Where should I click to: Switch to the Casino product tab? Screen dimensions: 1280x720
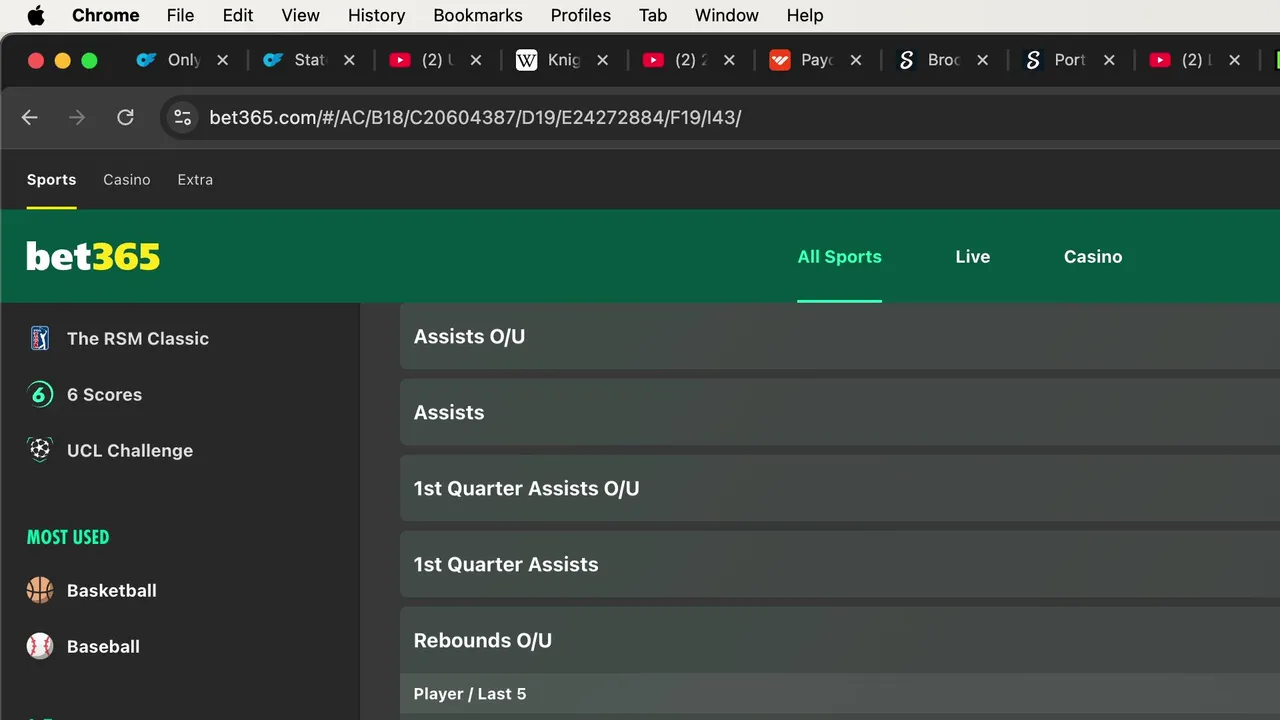coord(127,180)
